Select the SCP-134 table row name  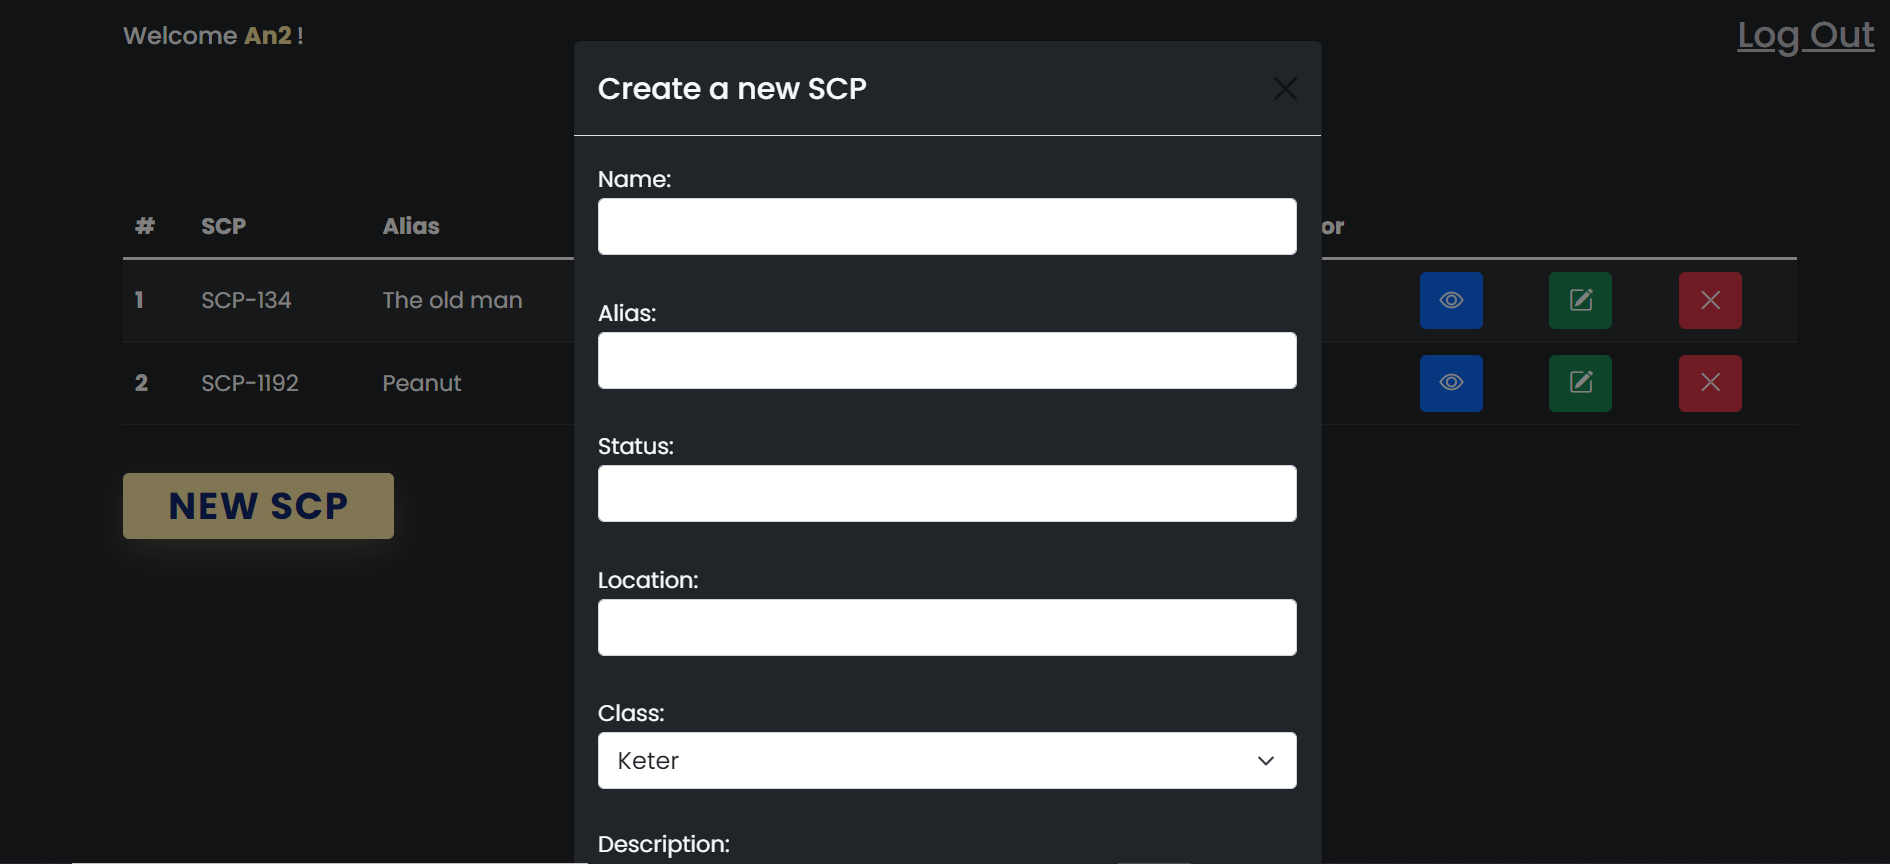point(246,300)
